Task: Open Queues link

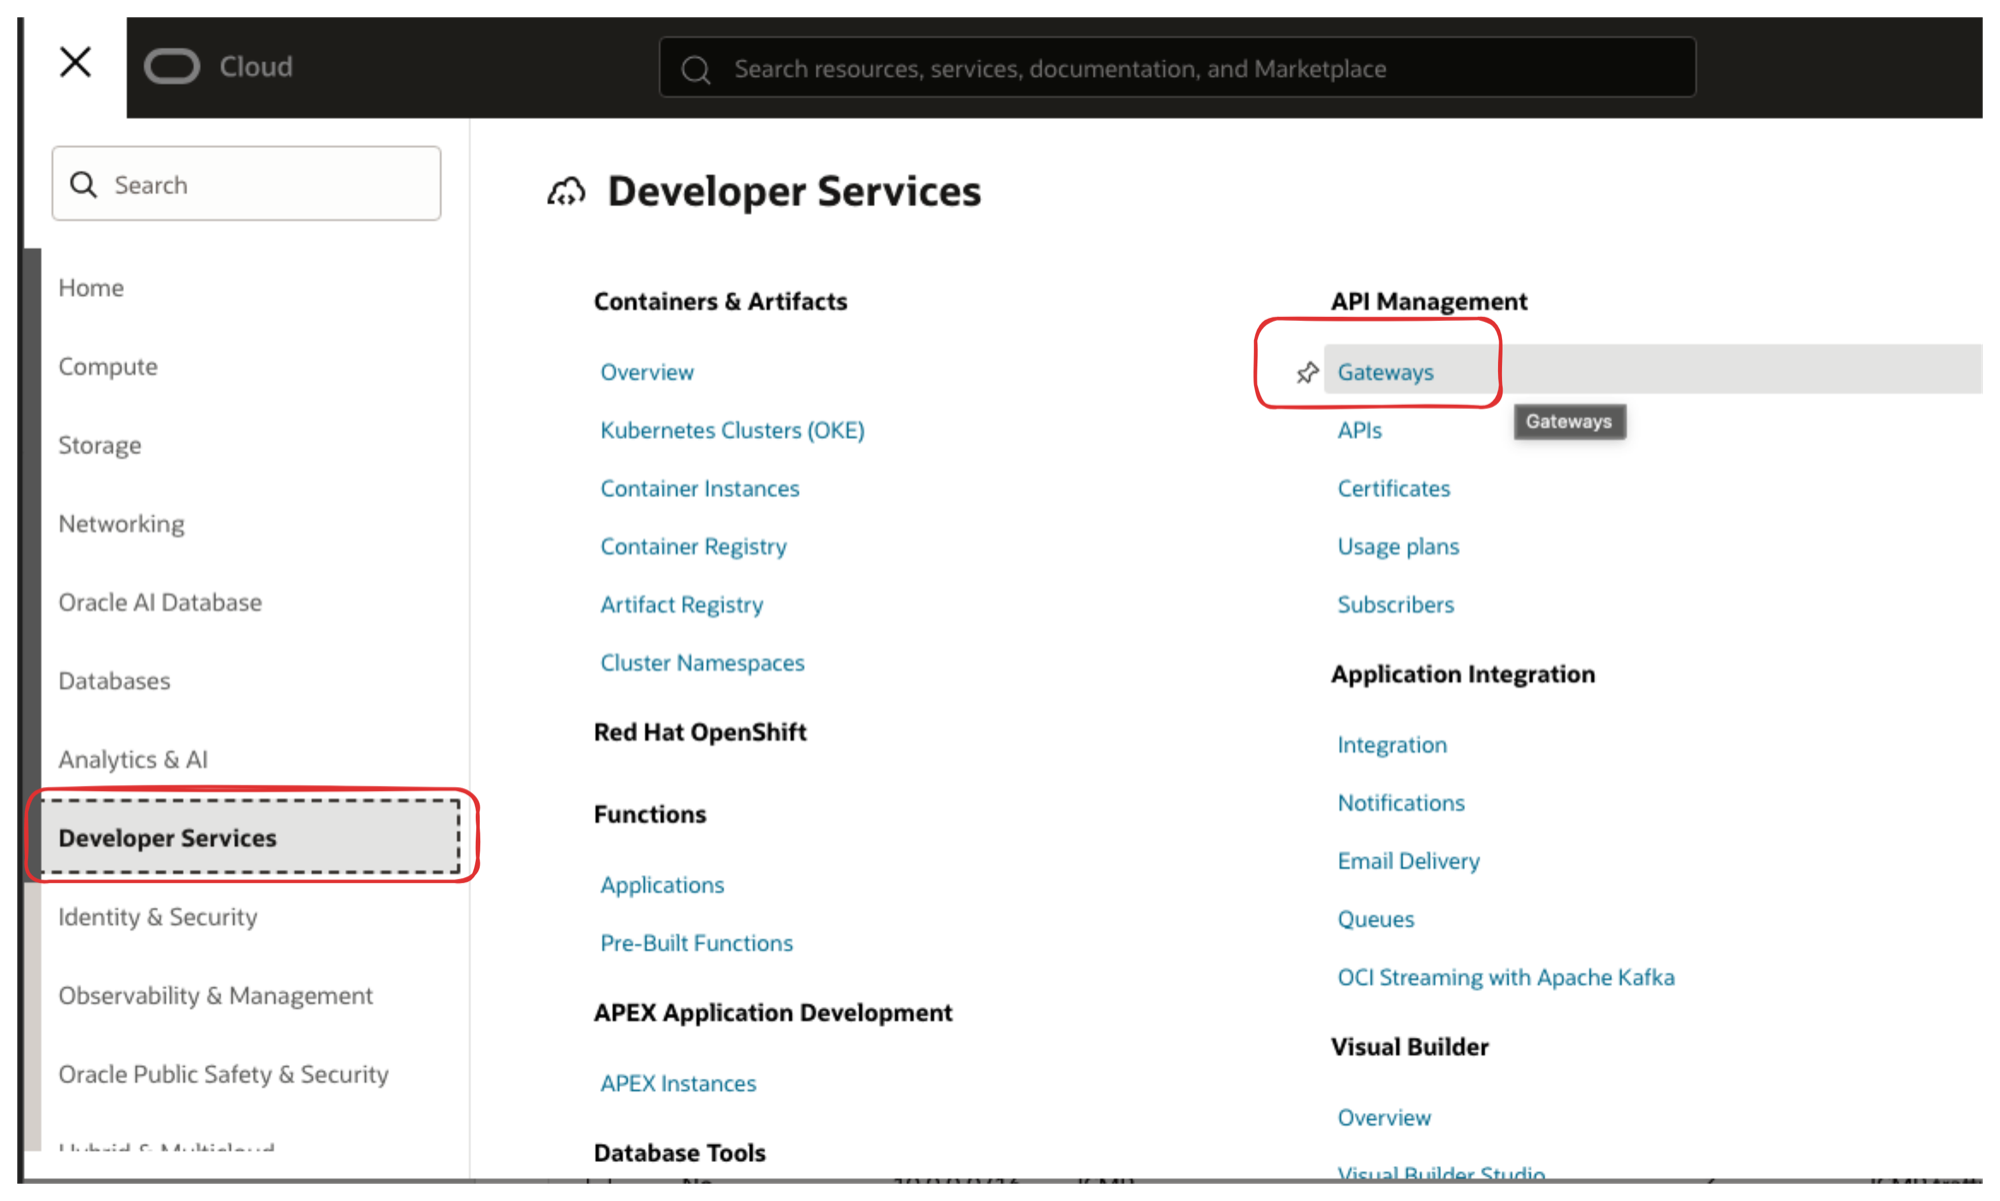Action: [1376, 919]
